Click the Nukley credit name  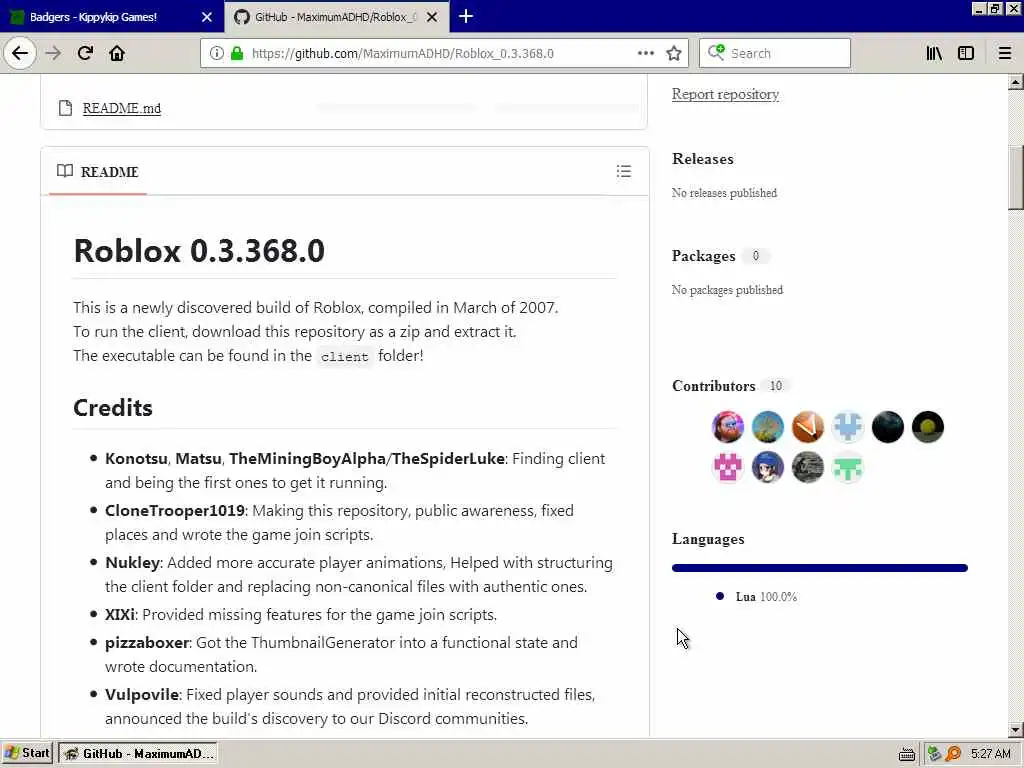coord(133,562)
